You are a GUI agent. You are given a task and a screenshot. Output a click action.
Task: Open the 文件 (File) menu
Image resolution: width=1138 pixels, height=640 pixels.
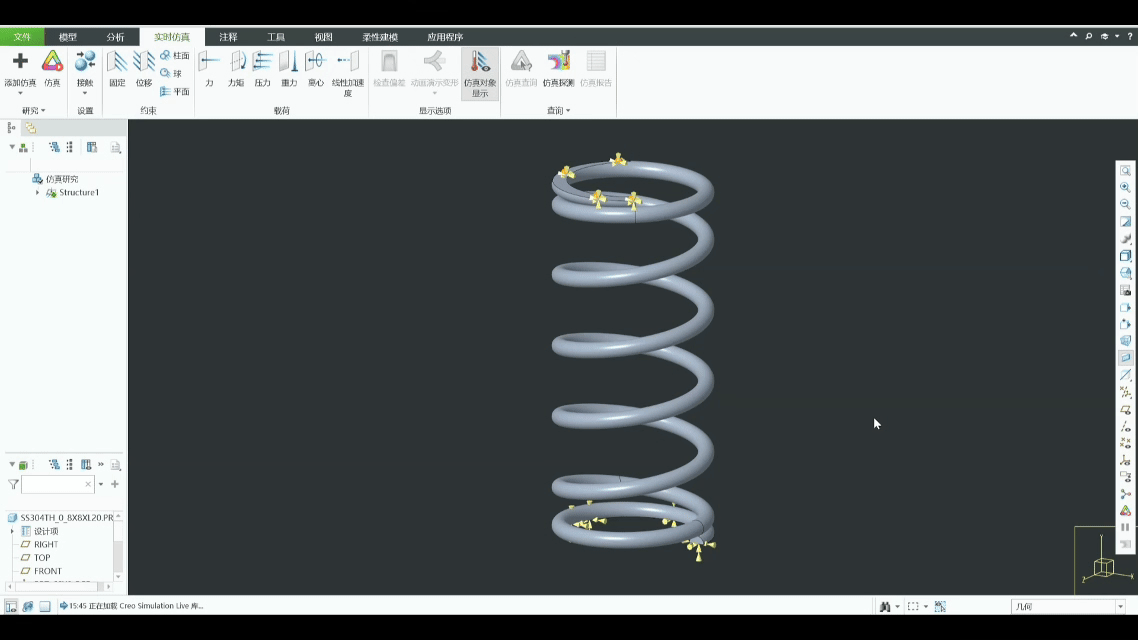point(21,37)
